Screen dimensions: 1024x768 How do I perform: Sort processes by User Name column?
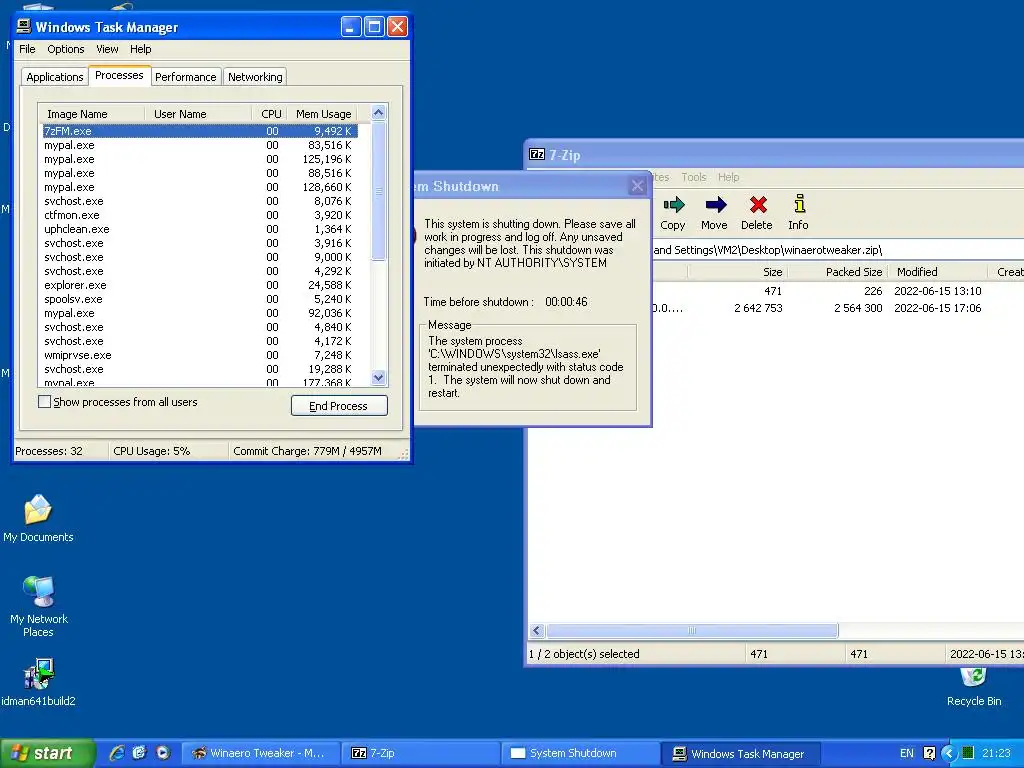pyautogui.click(x=198, y=114)
